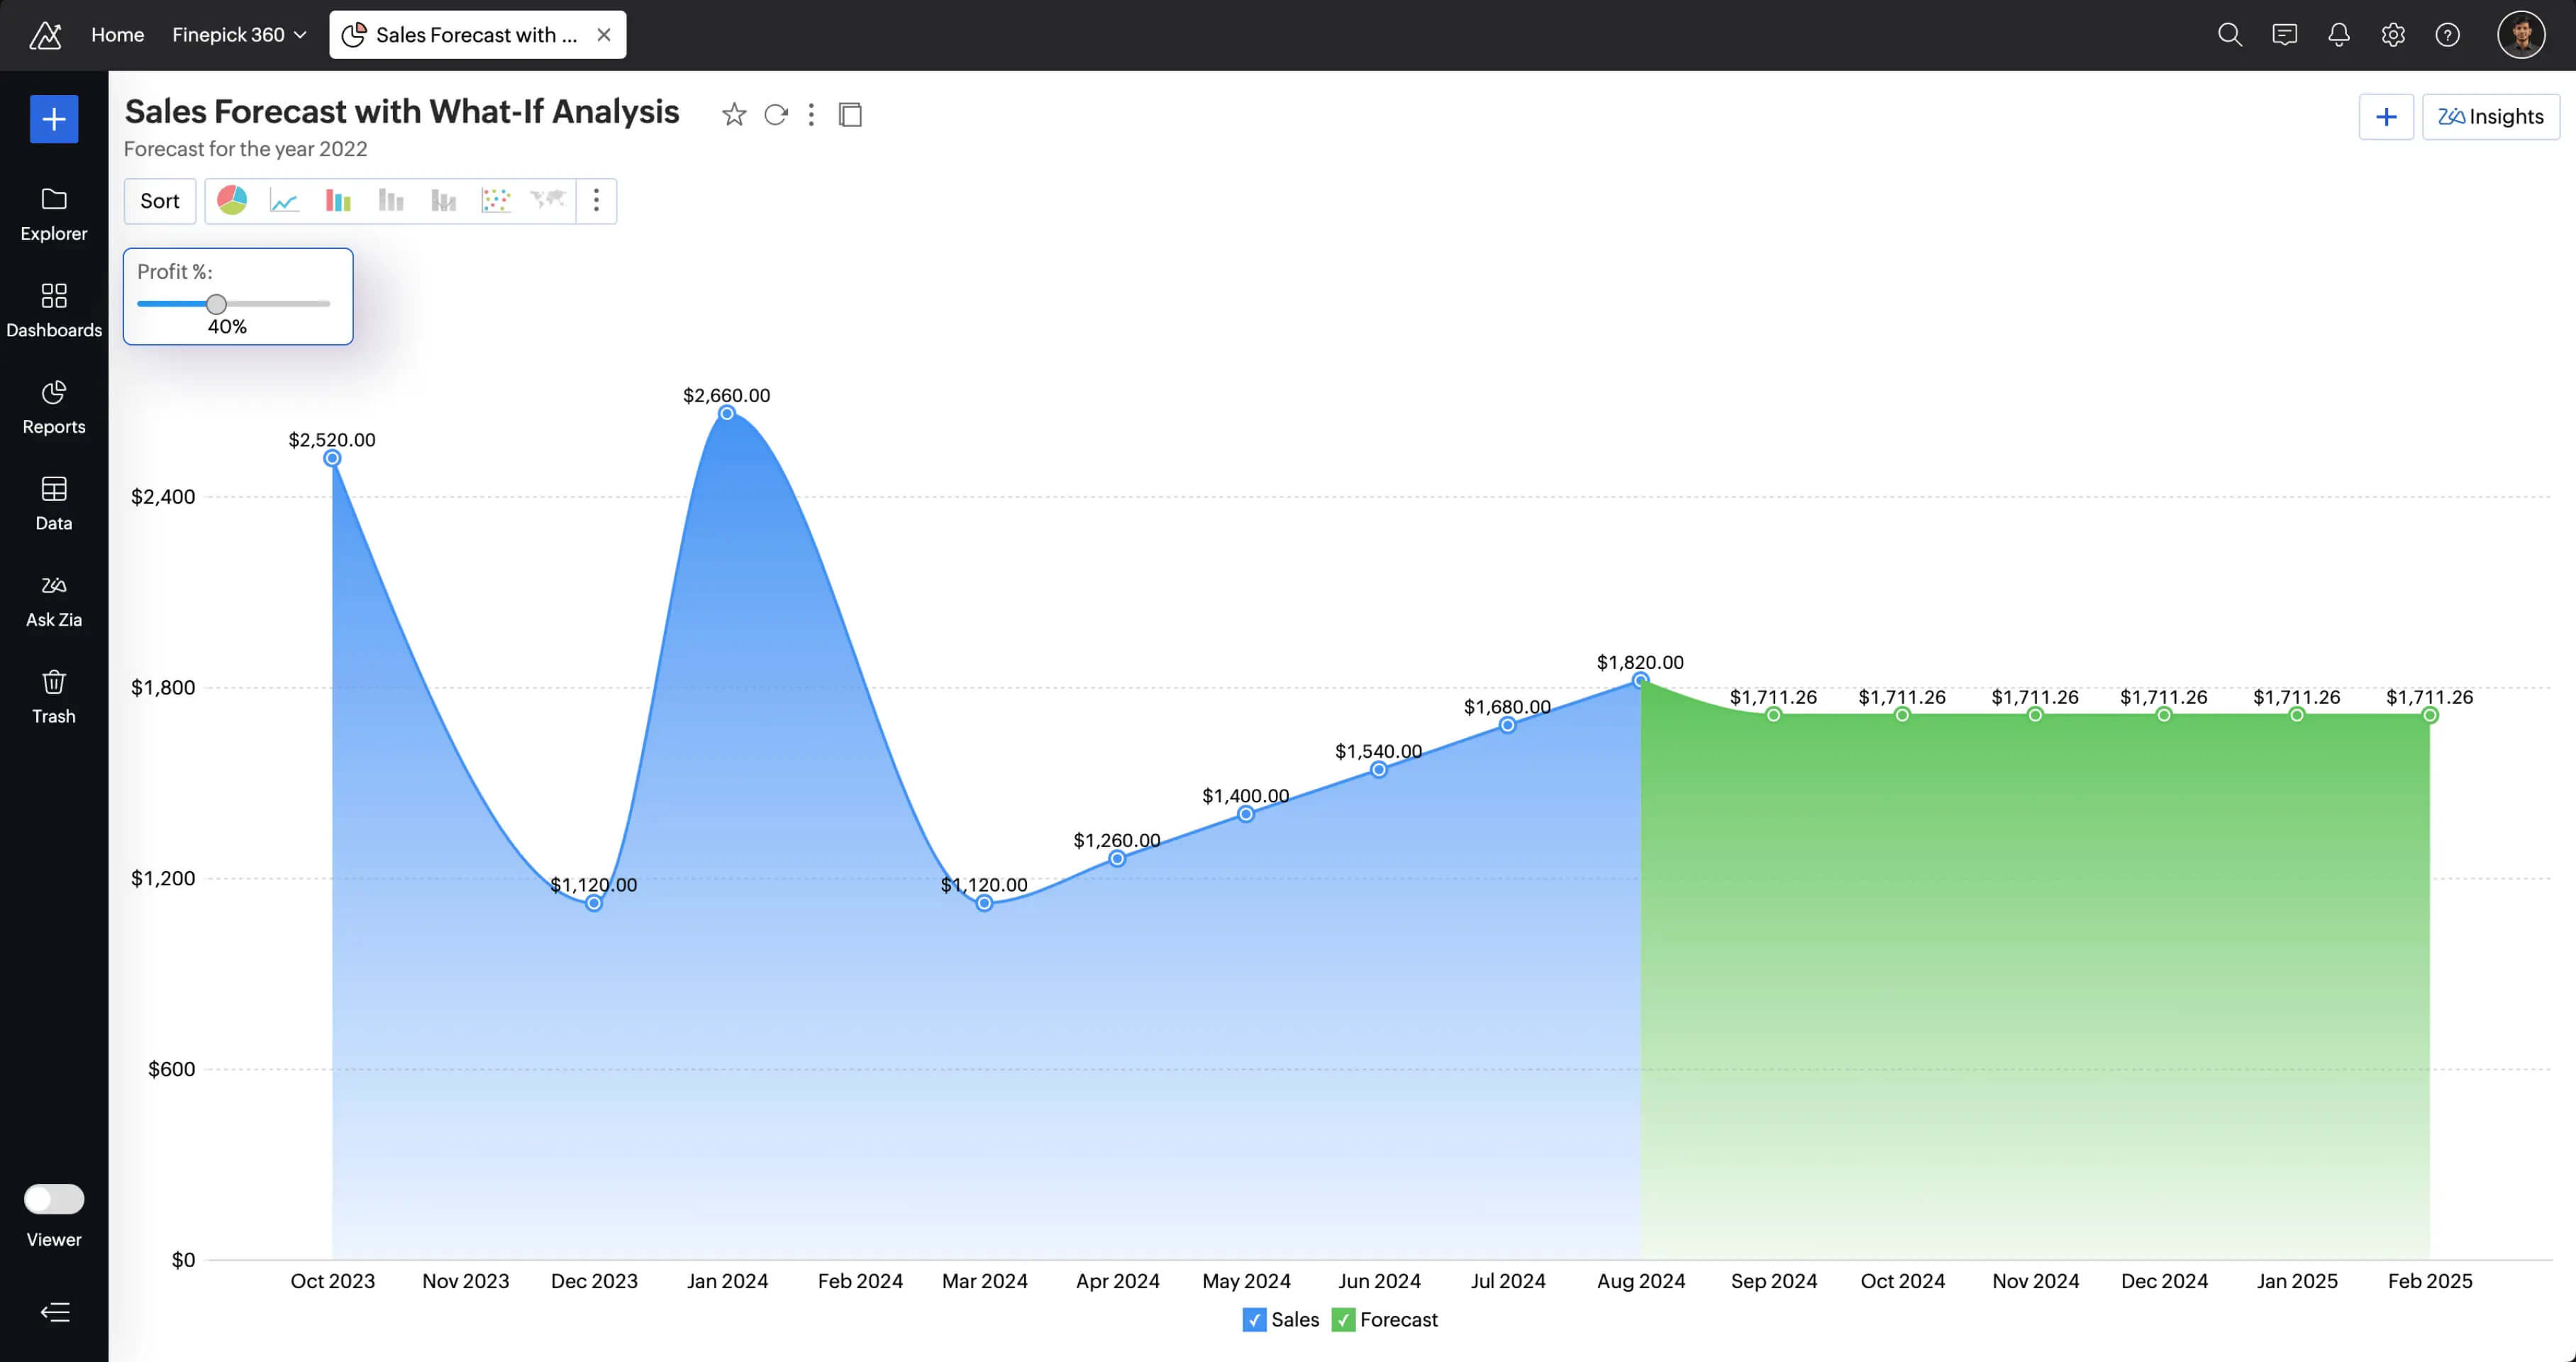Viewport: 2576px width, 1362px height.
Task: Click the Profit % slider track
Action: 233,304
